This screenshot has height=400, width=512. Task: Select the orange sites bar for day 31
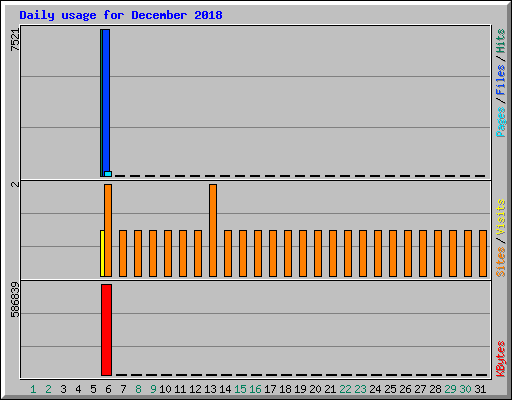coord(483,253)
